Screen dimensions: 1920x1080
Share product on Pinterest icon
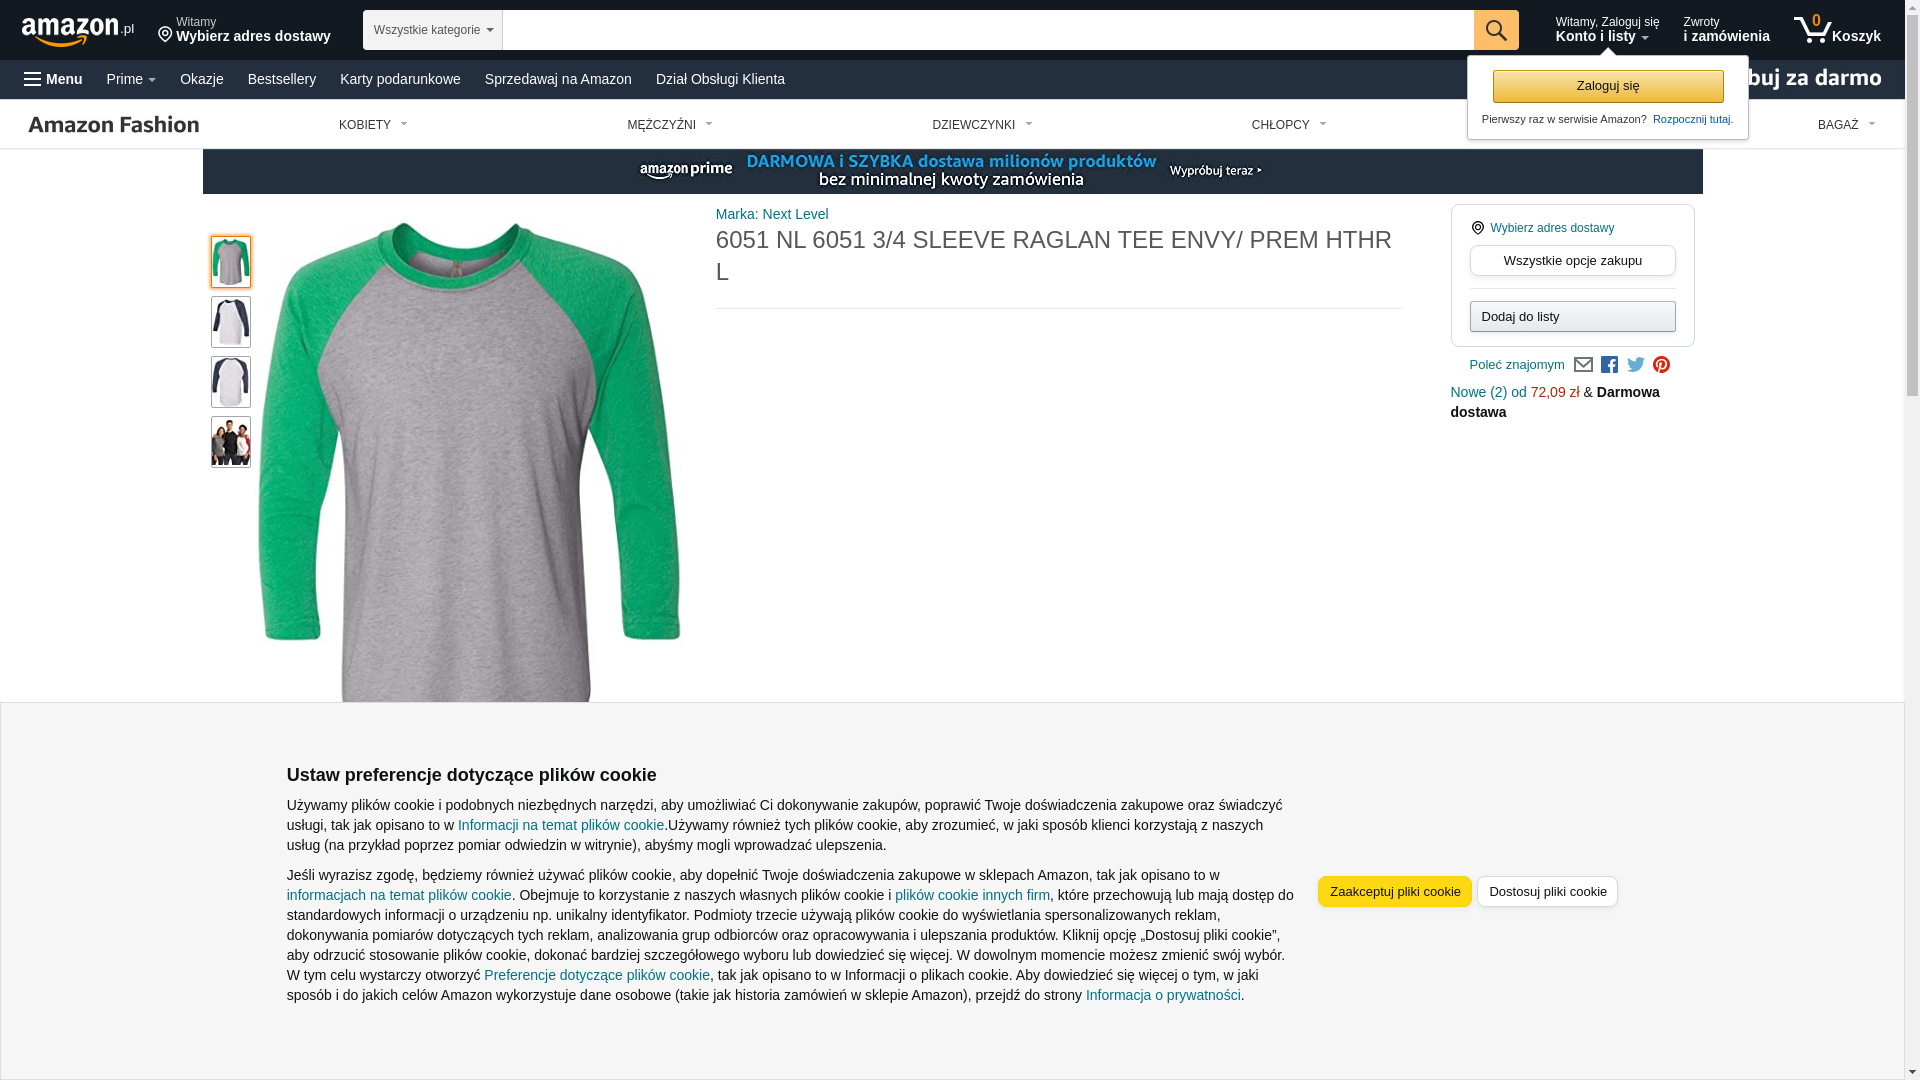(1661, 365)
